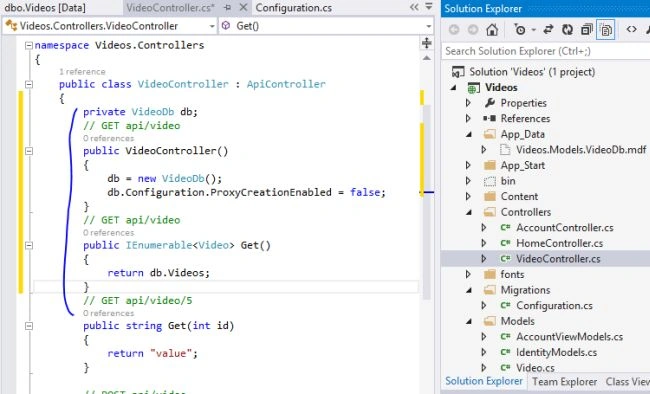Image resolution: width=650 pixels, height=394 pixels.
Task: Go to Solution Explorer Home
Action: click(x=492, y=30)
